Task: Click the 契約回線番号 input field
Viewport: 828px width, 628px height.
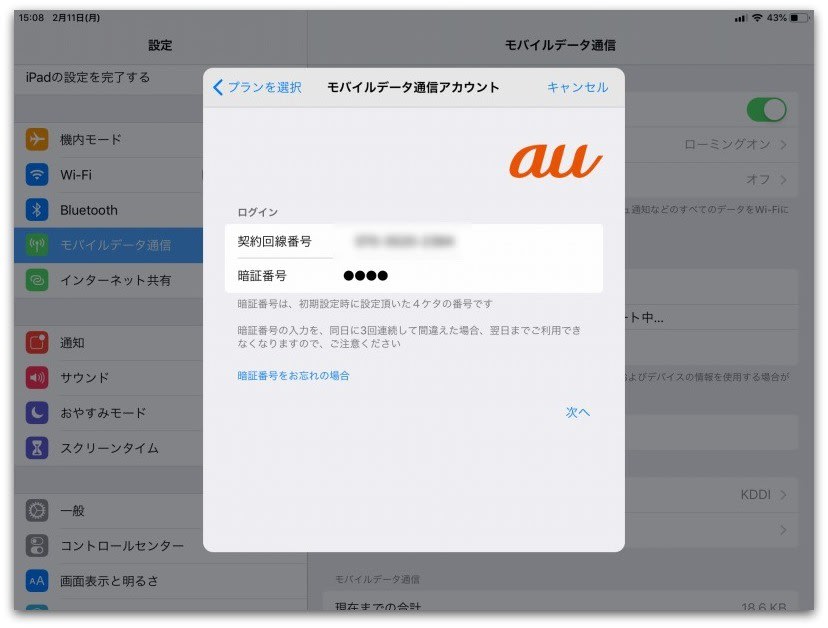Action: (414, 241)
